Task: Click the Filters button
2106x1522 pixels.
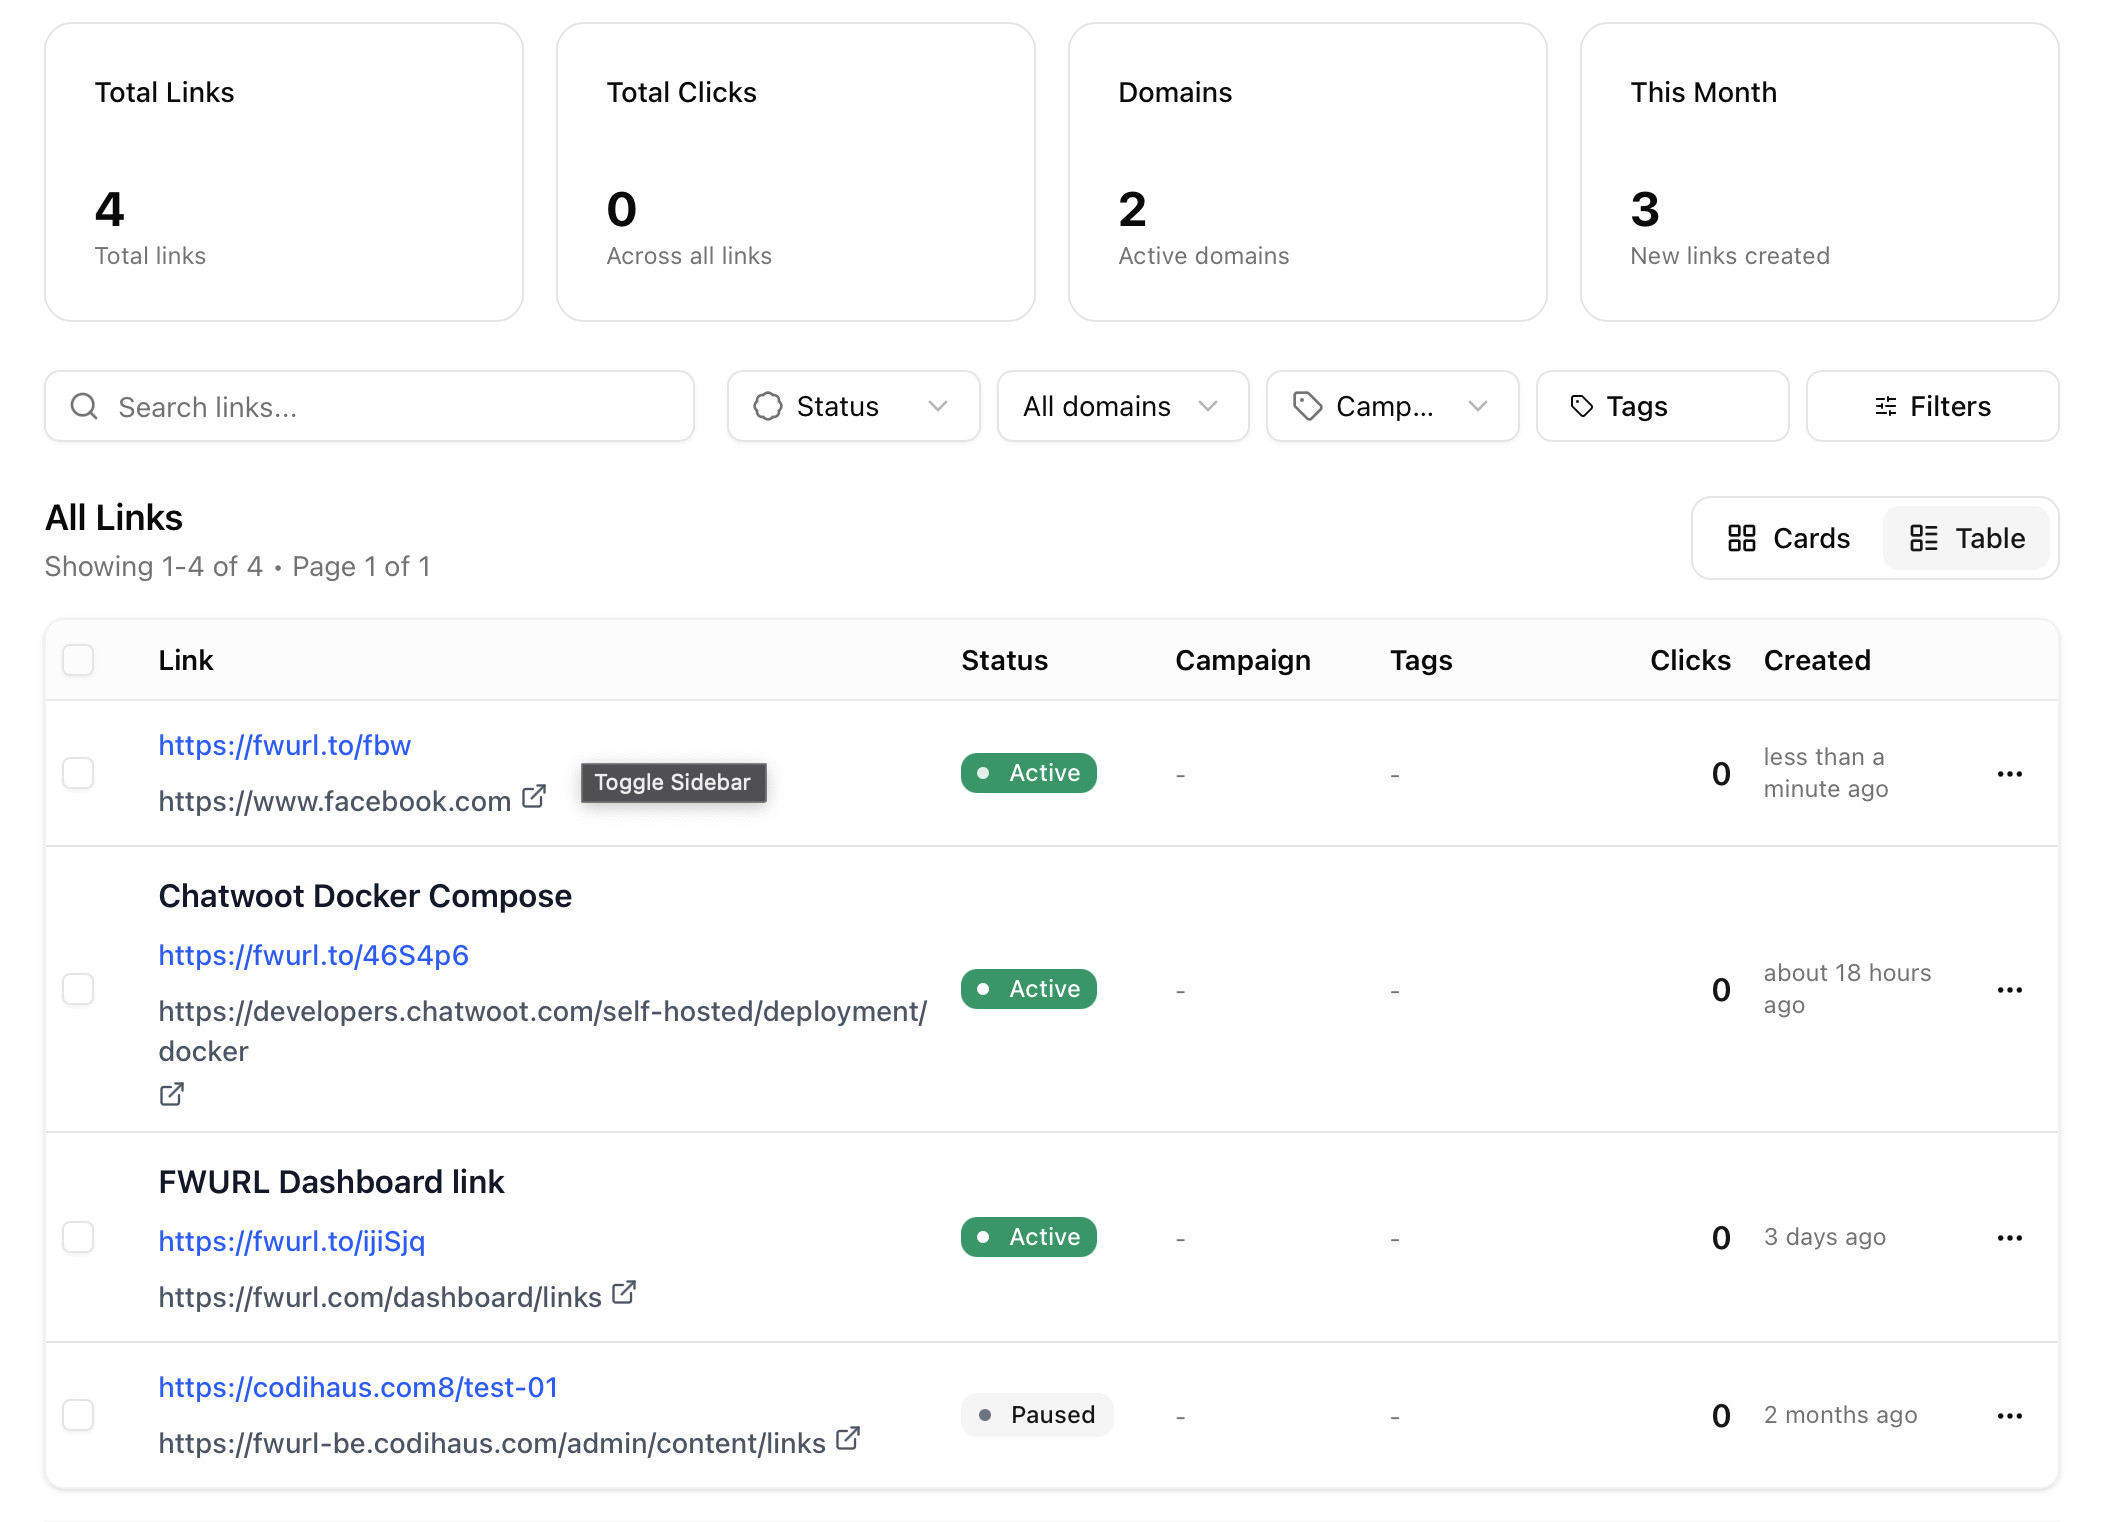Action: pyautogui.click(x=1932, y=406)
